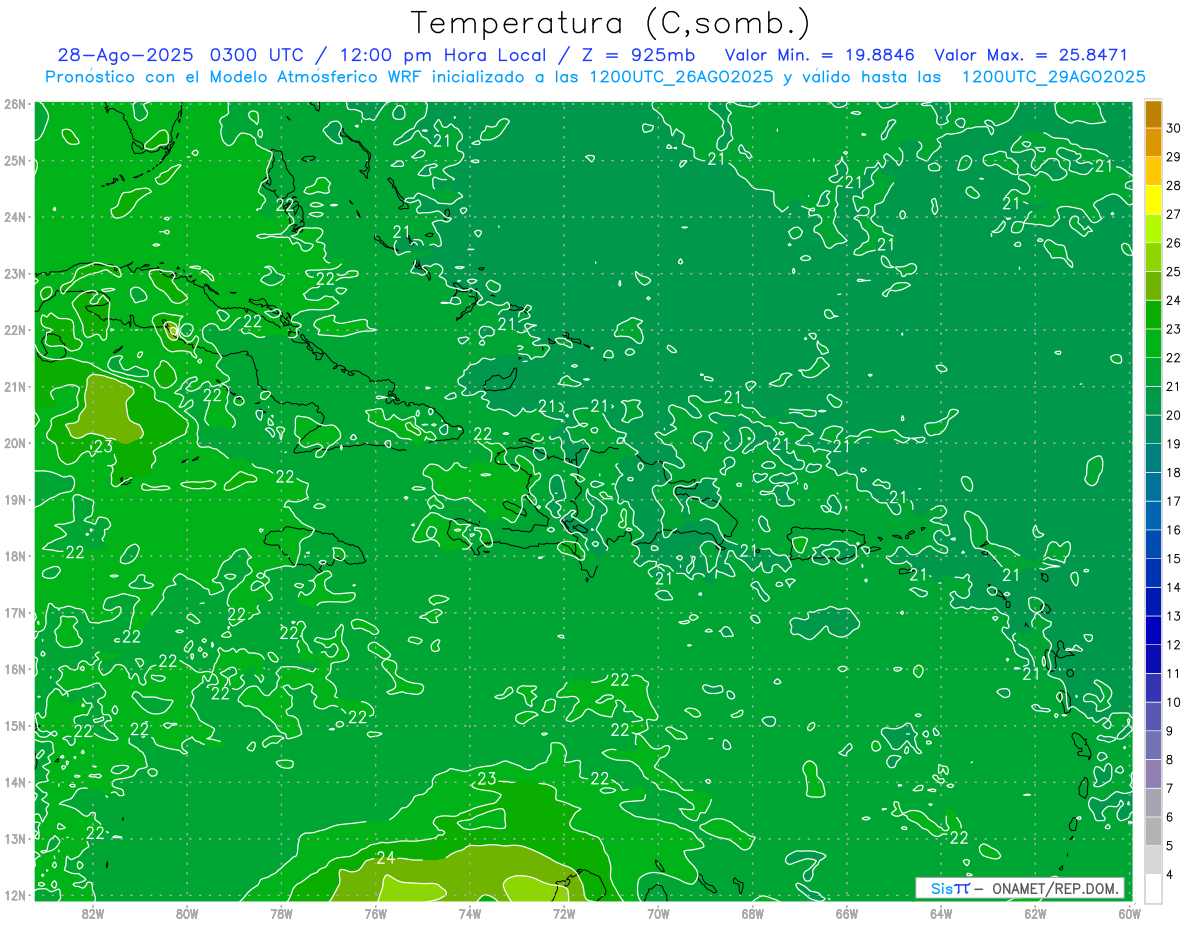Click the dark blue swatch between 12 and 13
The height and width of the screenshot is (927, 1200).
click(1153, 630)
